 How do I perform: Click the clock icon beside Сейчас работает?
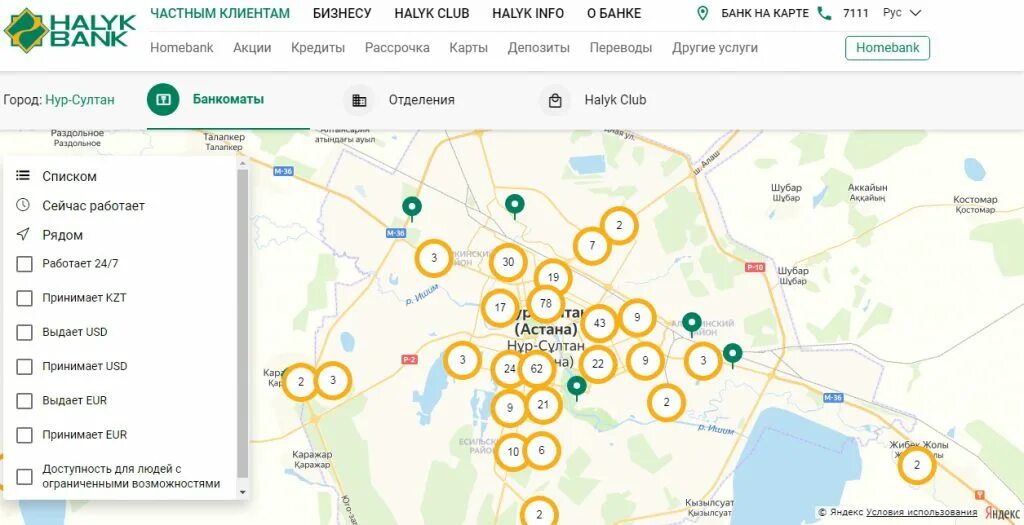coord(24,205)
